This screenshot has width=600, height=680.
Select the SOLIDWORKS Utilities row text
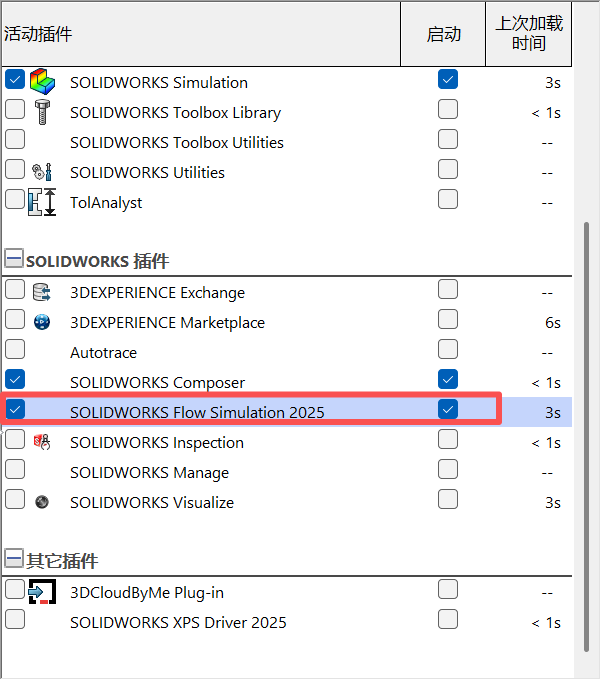pyautogui.click(x=147, y=173)
